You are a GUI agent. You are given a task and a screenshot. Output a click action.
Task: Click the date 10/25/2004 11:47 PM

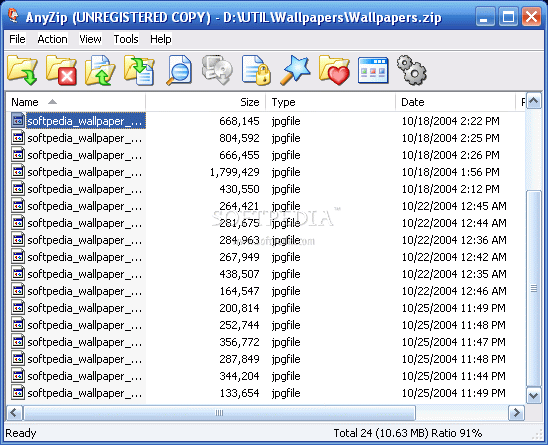(x=454, y=342)
